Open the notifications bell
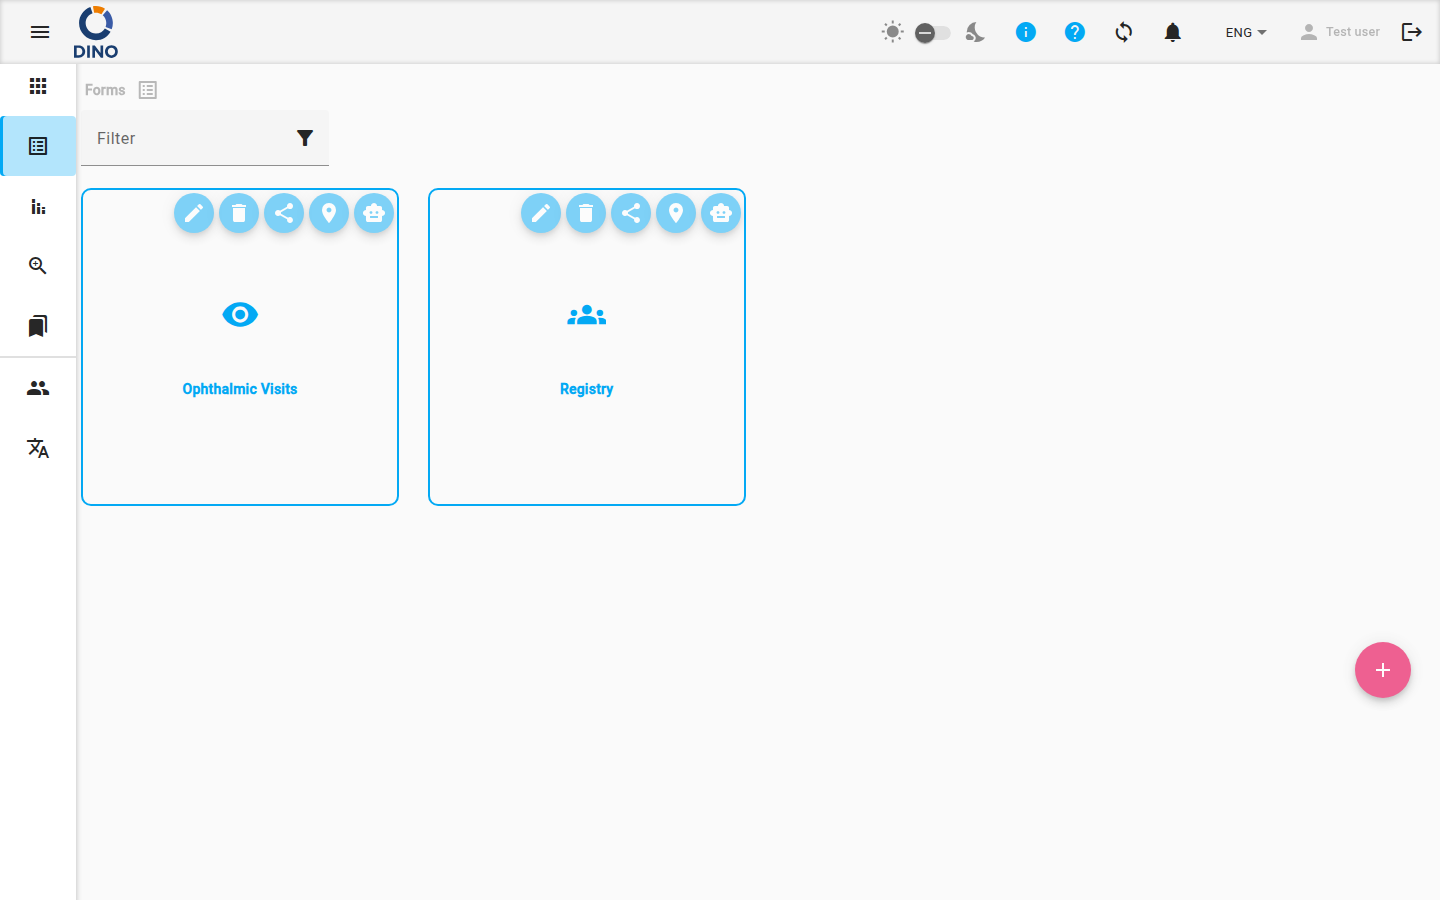This screenshot has height=900, width=1440. pyautogui.click(x=1173, y=32)
